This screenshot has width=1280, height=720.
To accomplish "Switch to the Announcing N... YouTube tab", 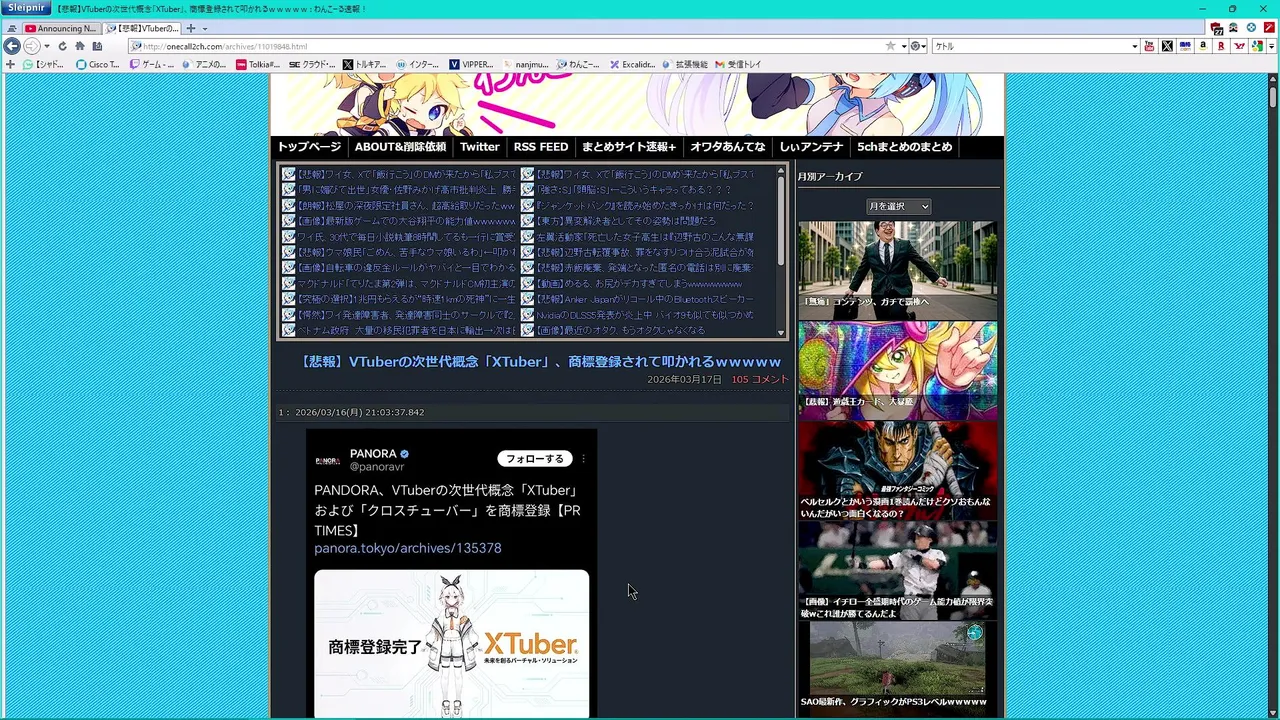I will tap(62, 29).
